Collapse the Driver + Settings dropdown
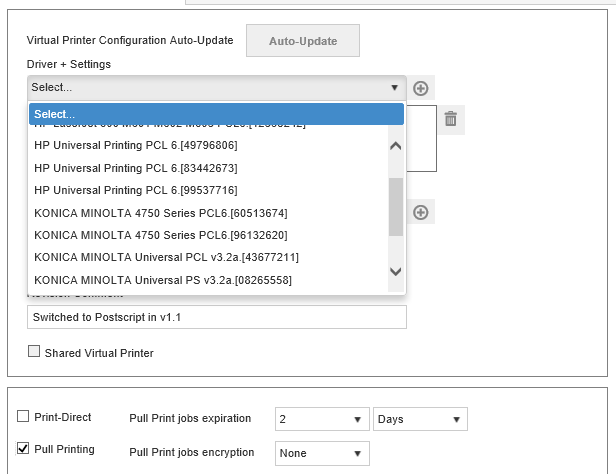Screen dimensions: 616x474 (216, 88)
